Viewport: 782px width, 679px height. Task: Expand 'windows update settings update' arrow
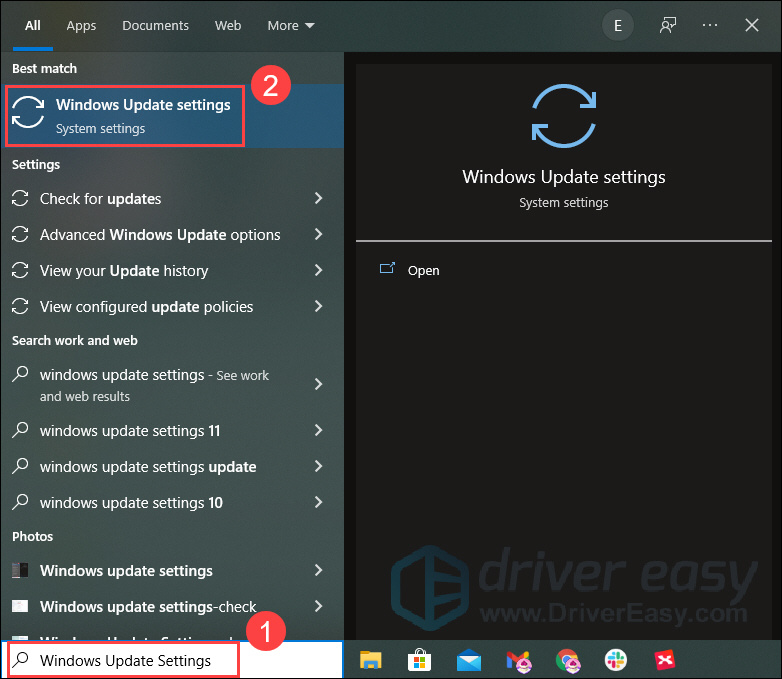click(318, 466)
